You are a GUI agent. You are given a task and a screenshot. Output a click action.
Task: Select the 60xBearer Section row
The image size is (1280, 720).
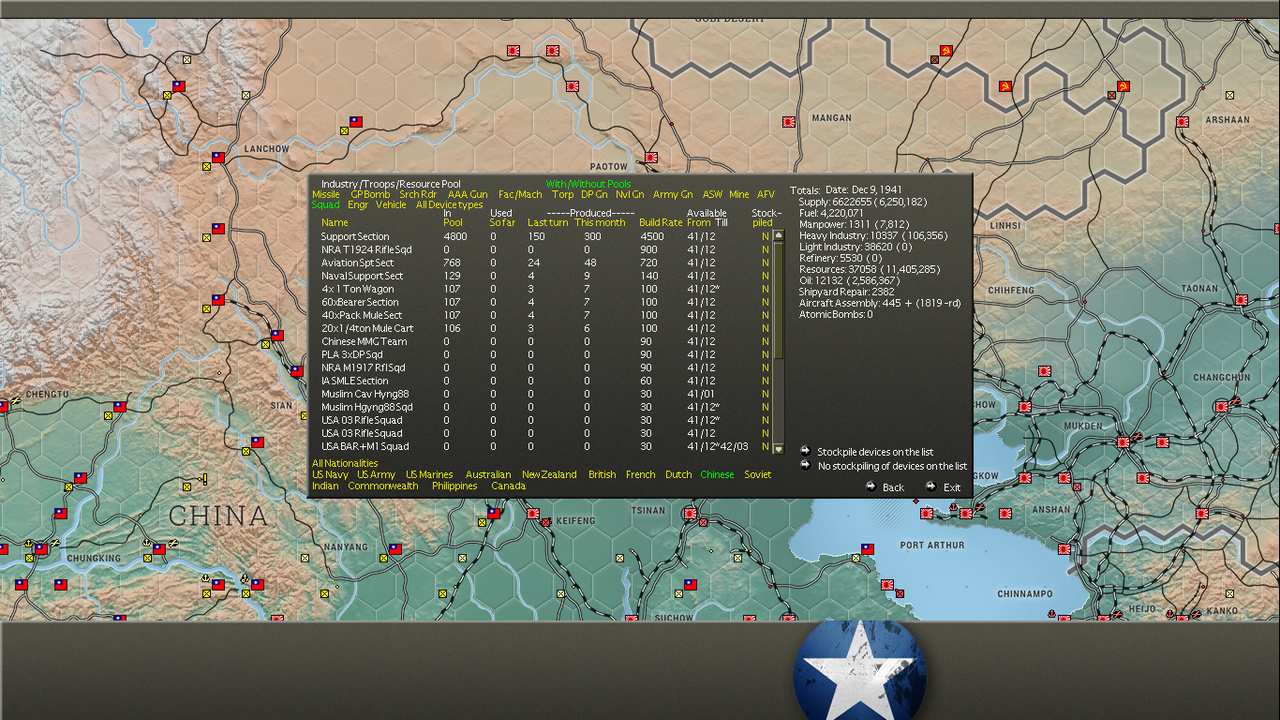point(545,302)
